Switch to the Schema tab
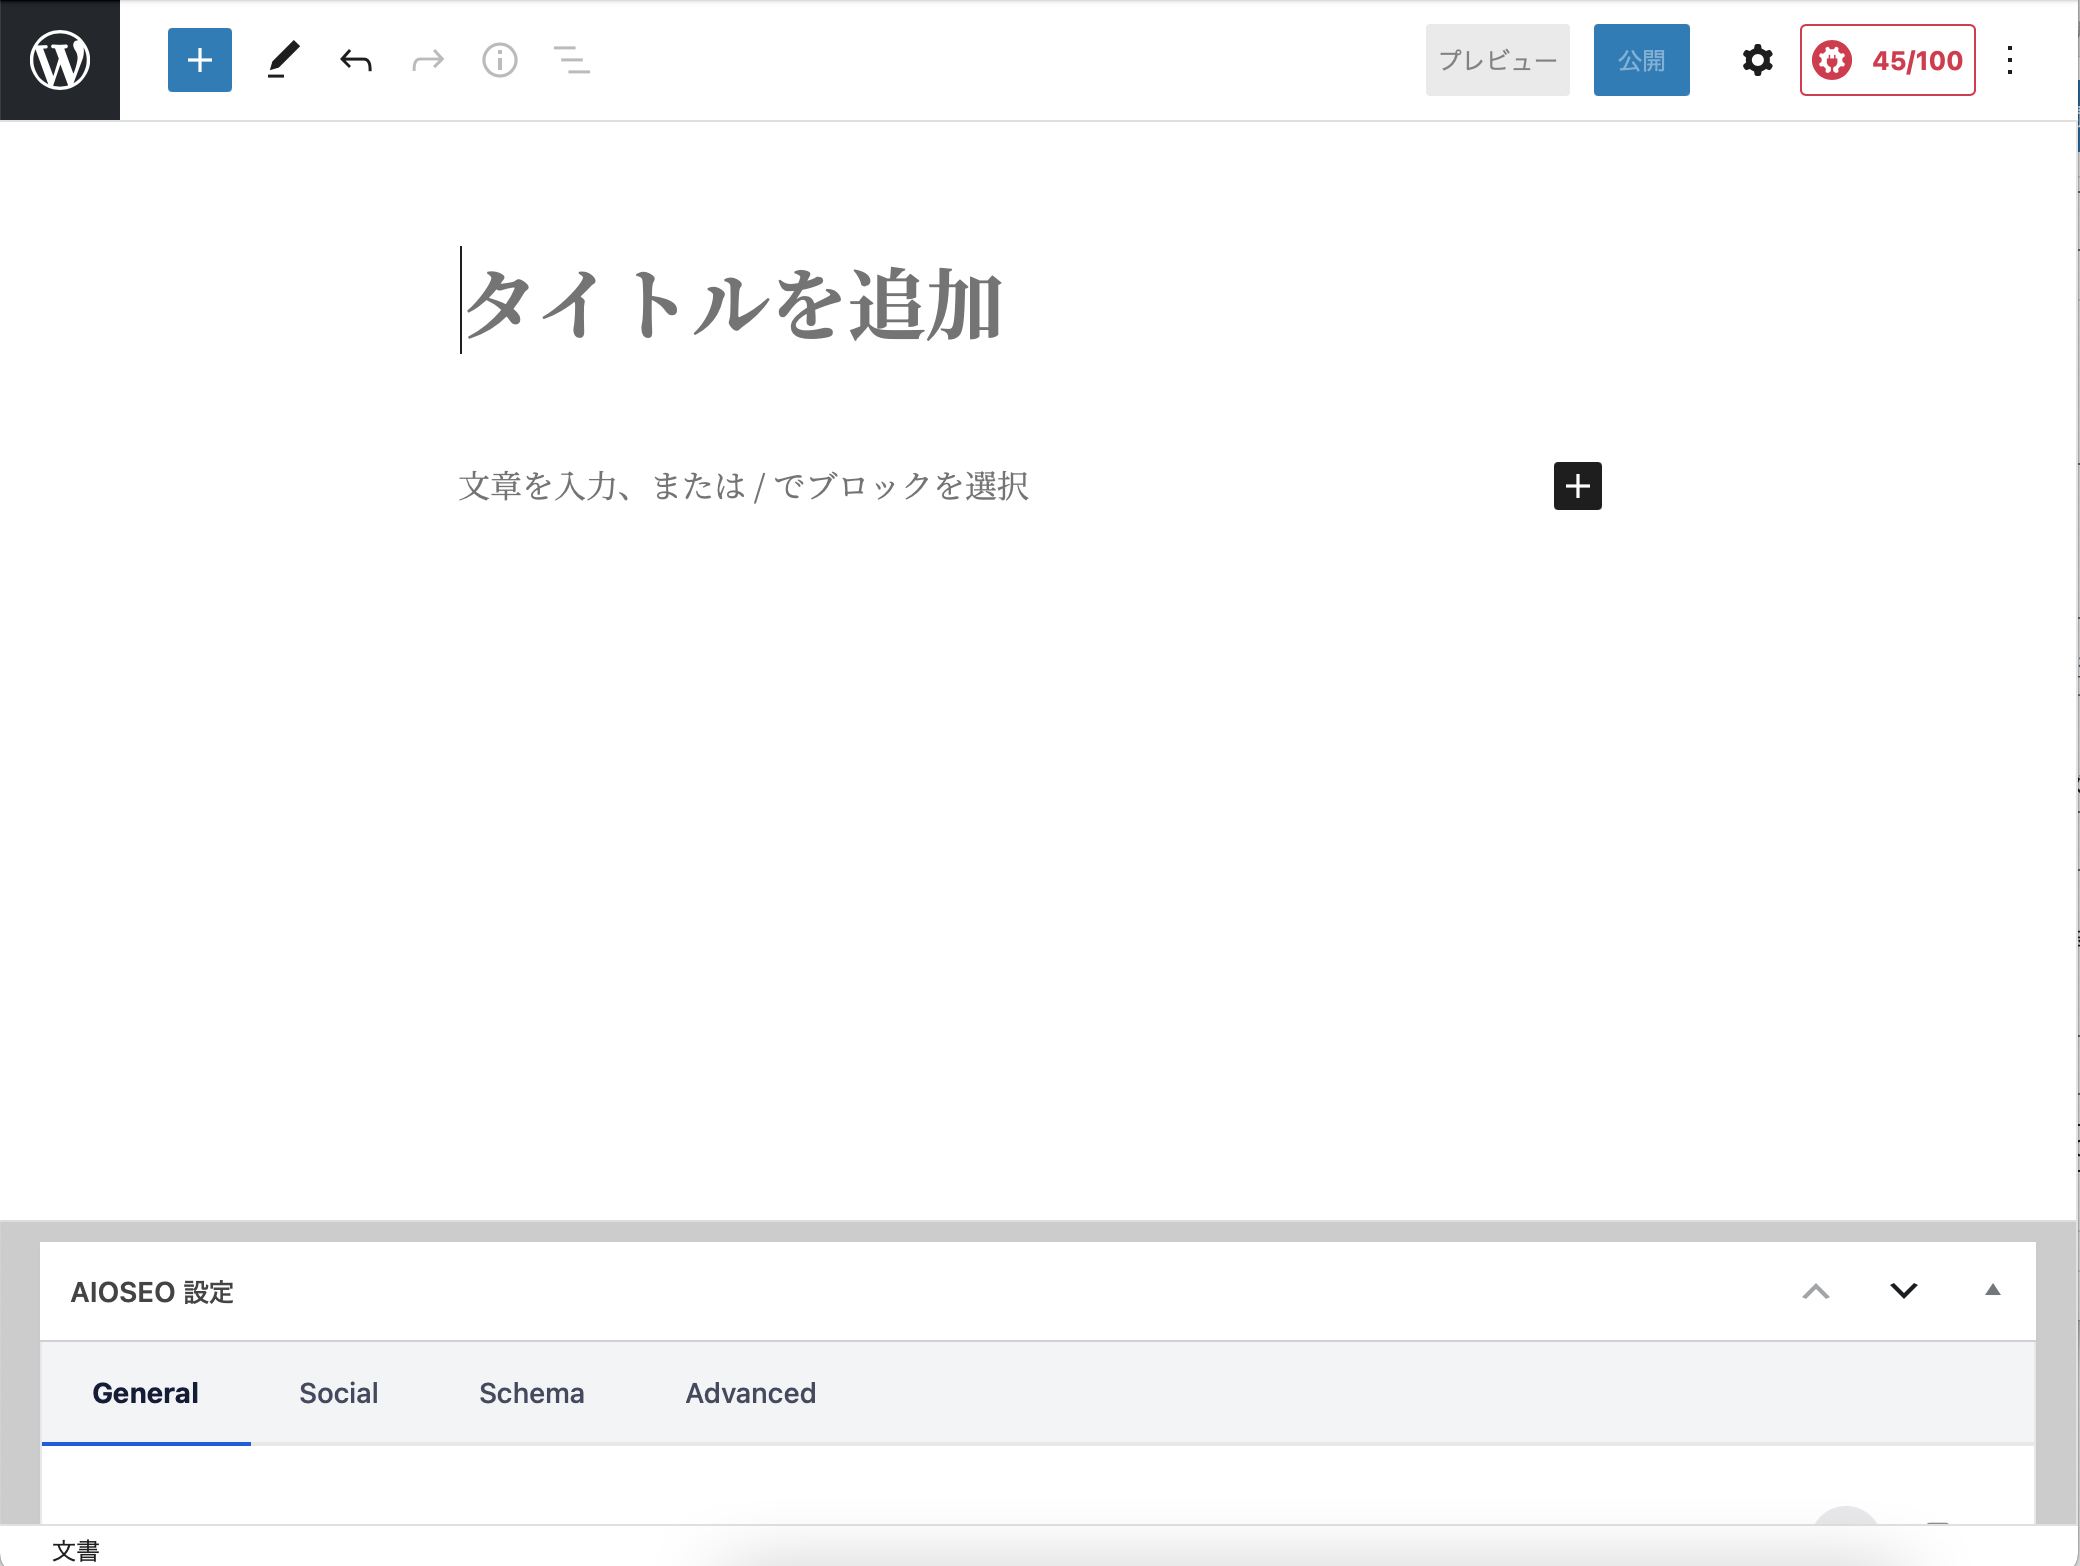2080x1566 pixels. coord(532,1393)
